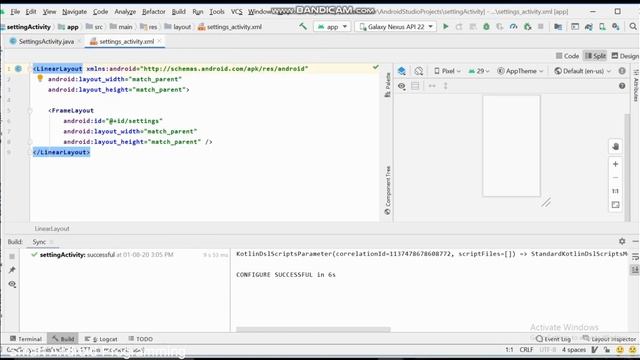Toggle the Attributes side panel

(636, 85)
